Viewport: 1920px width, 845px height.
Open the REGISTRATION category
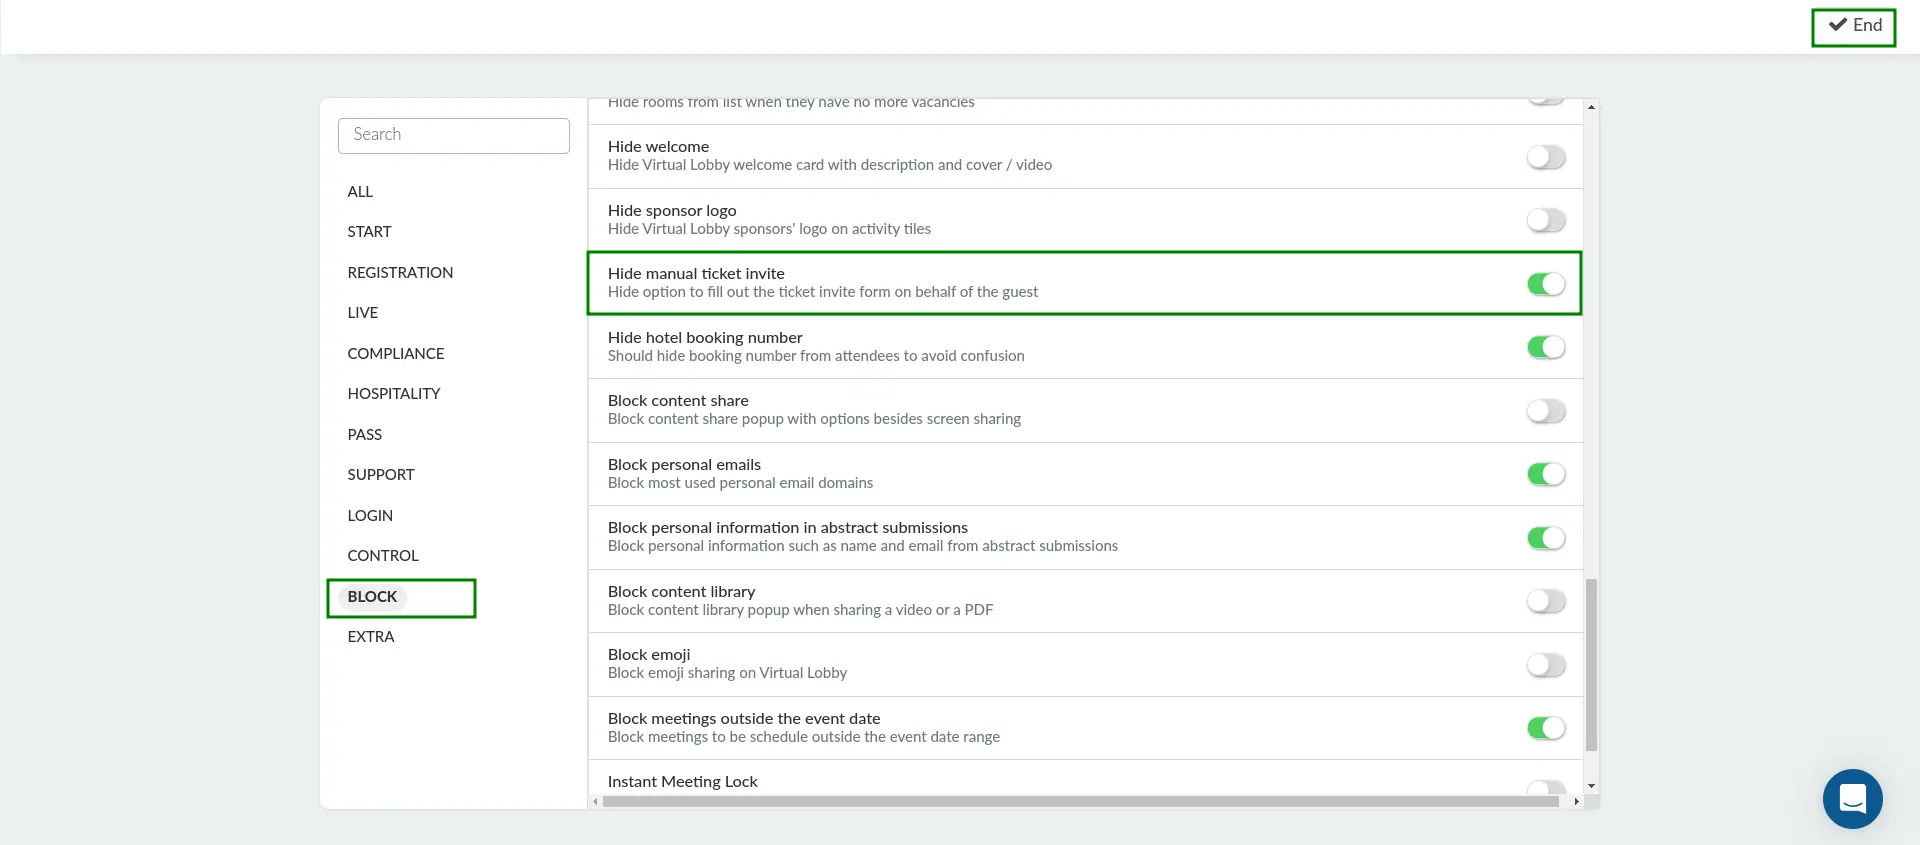pyautogui.click(x=400, y=273)
